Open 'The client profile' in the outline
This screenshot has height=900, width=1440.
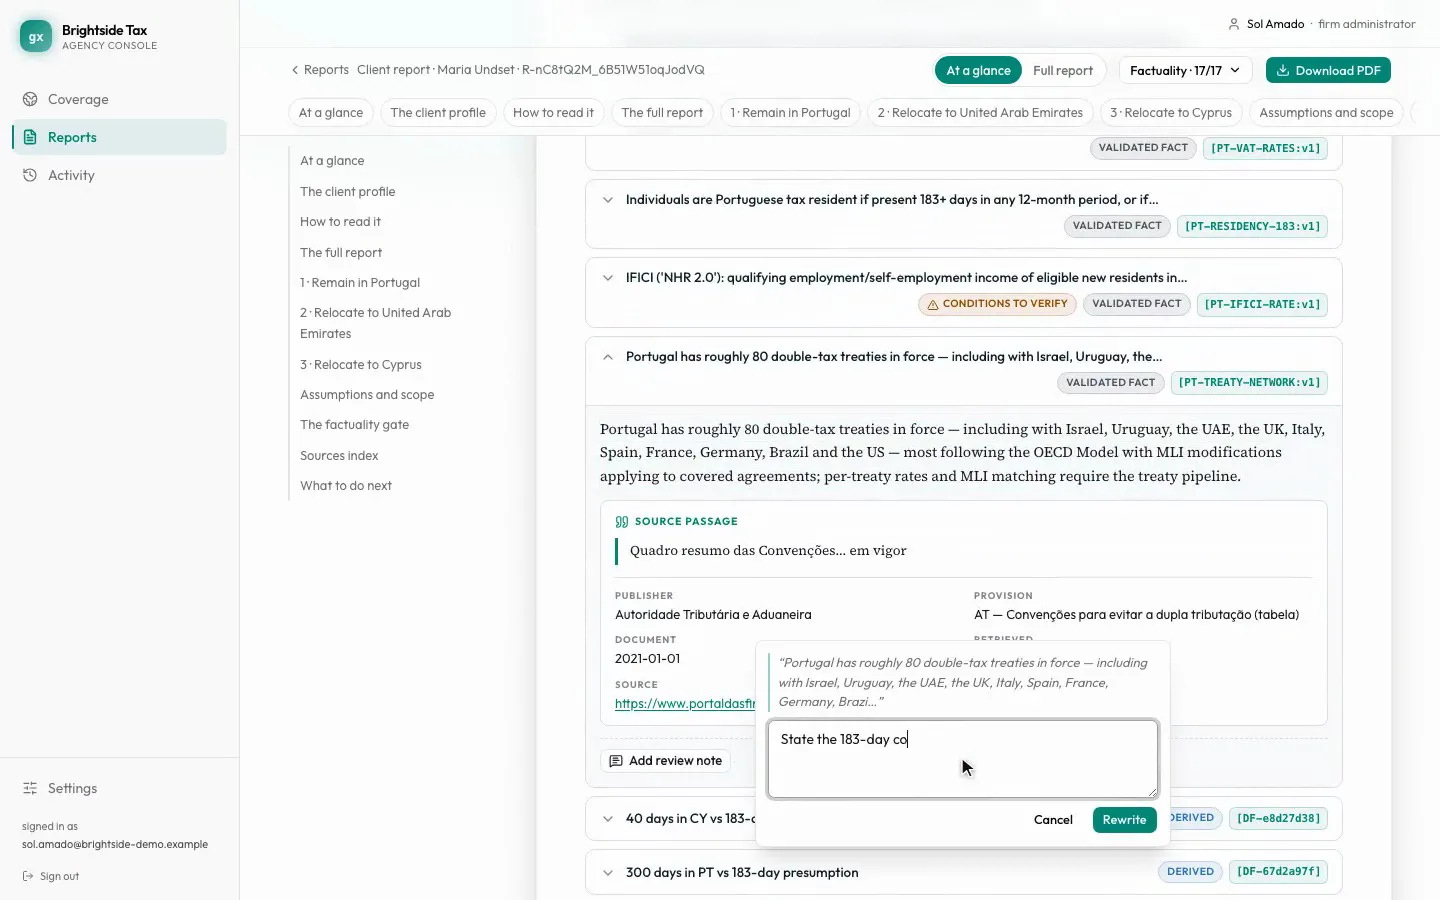click(x=347, y=191)
